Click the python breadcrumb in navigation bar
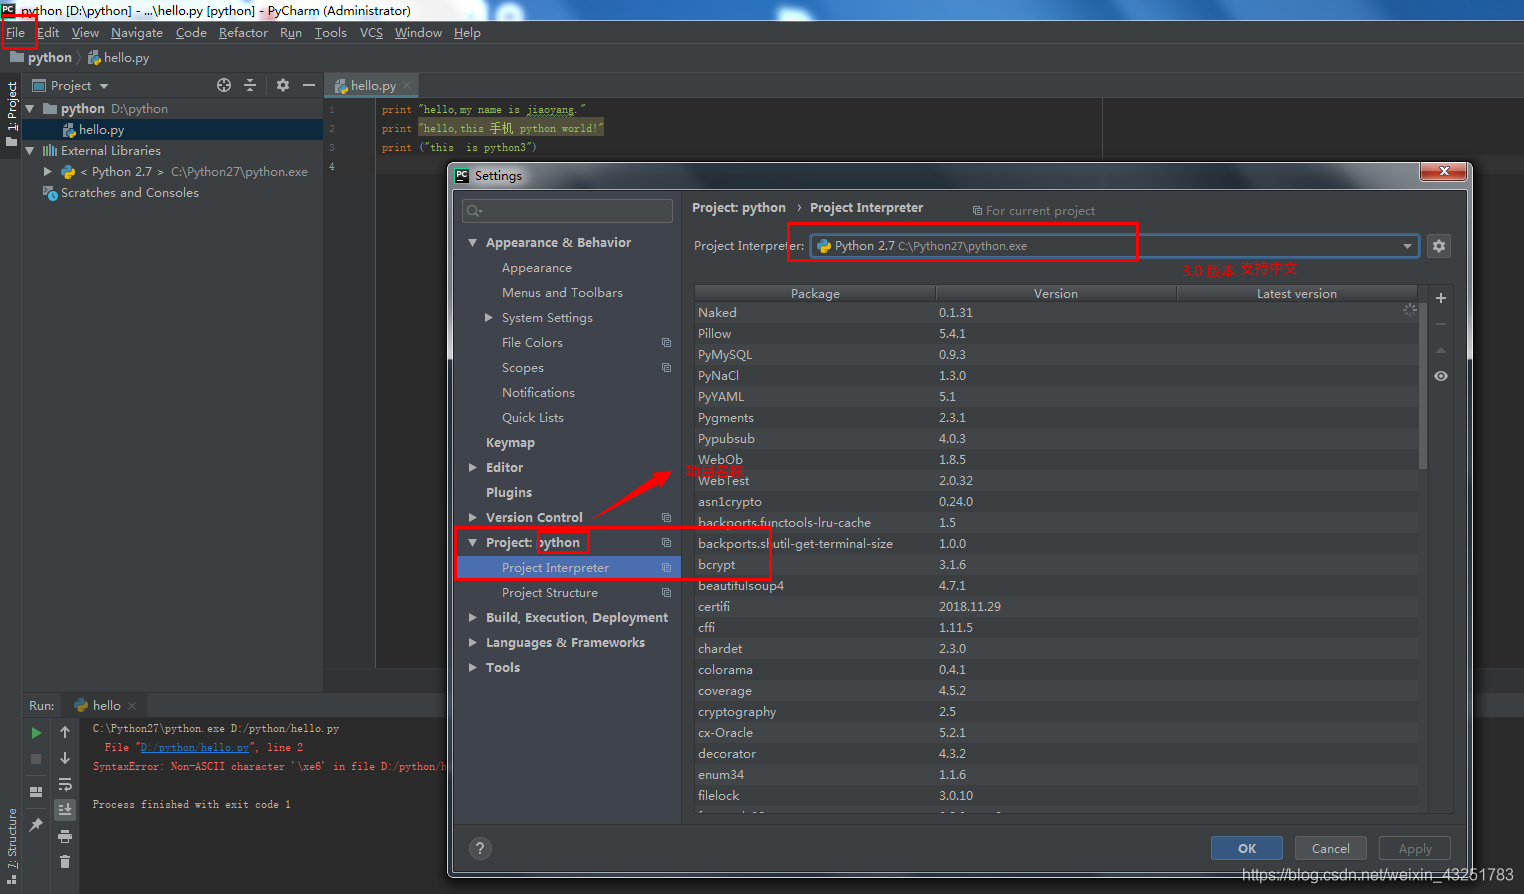 click(41, 58)
